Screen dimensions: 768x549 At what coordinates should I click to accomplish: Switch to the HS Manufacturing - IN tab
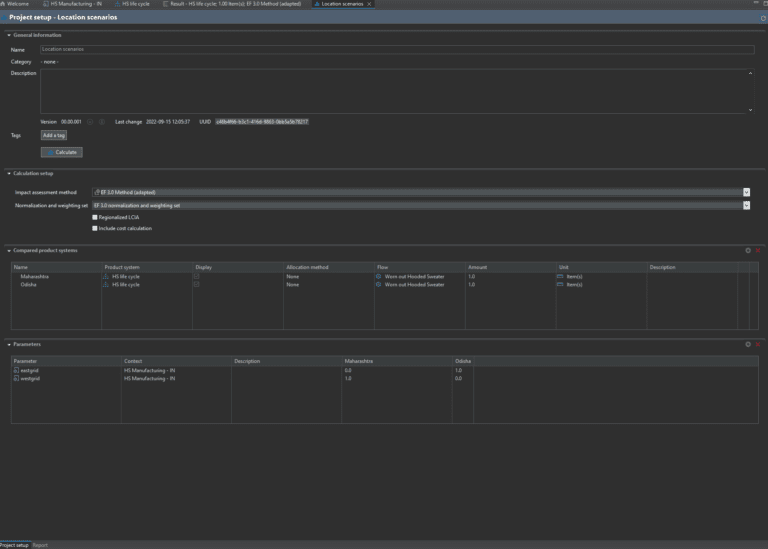coord(77,4)
